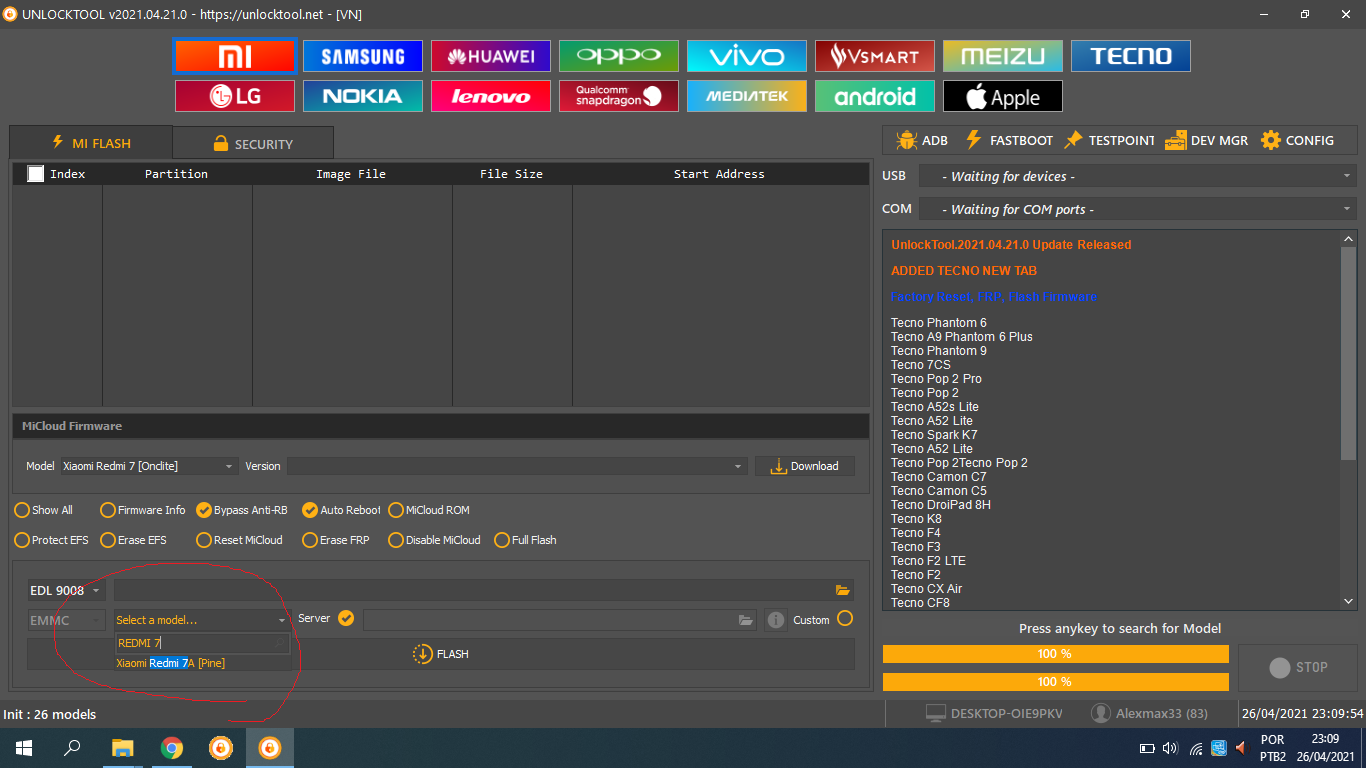This screenshot has height=768, width=1366.
Task: Expand the firmware Version dropdown
Action: click(x=517, y=466)
